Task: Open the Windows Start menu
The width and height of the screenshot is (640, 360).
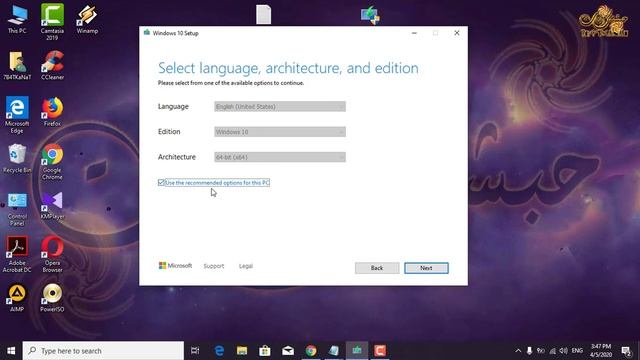Action: coord(11,351)
